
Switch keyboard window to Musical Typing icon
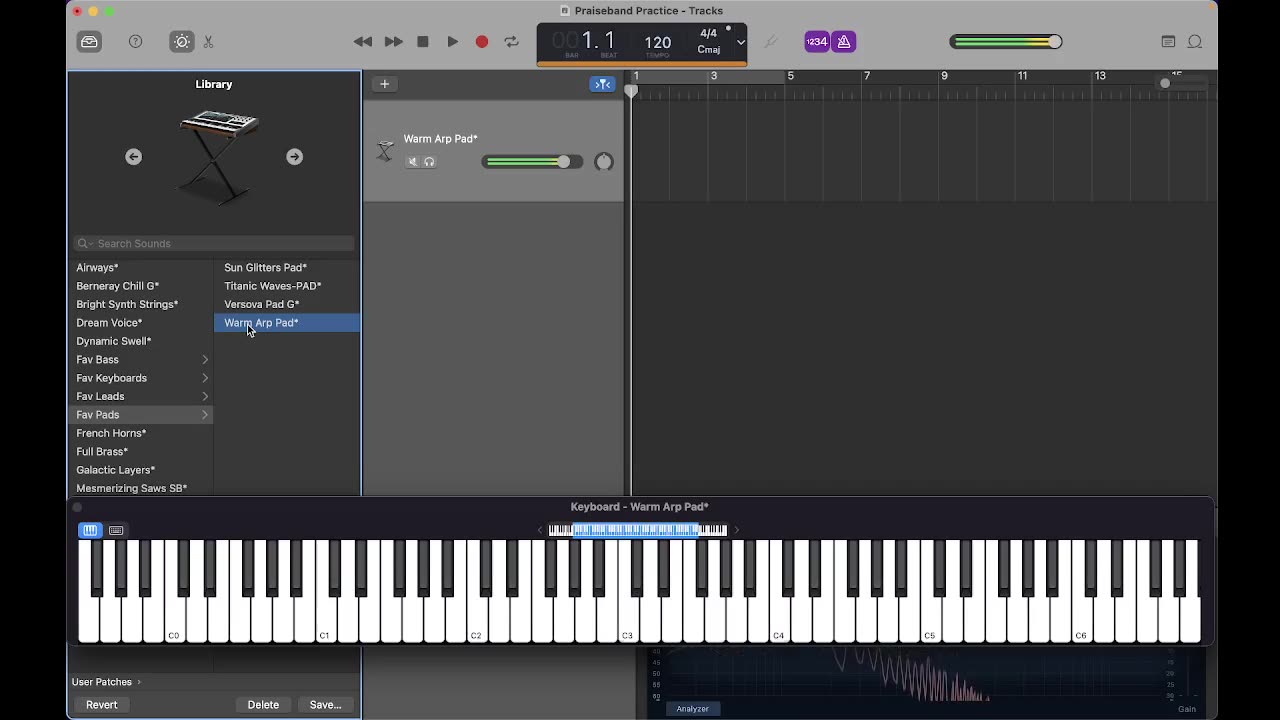116,530
